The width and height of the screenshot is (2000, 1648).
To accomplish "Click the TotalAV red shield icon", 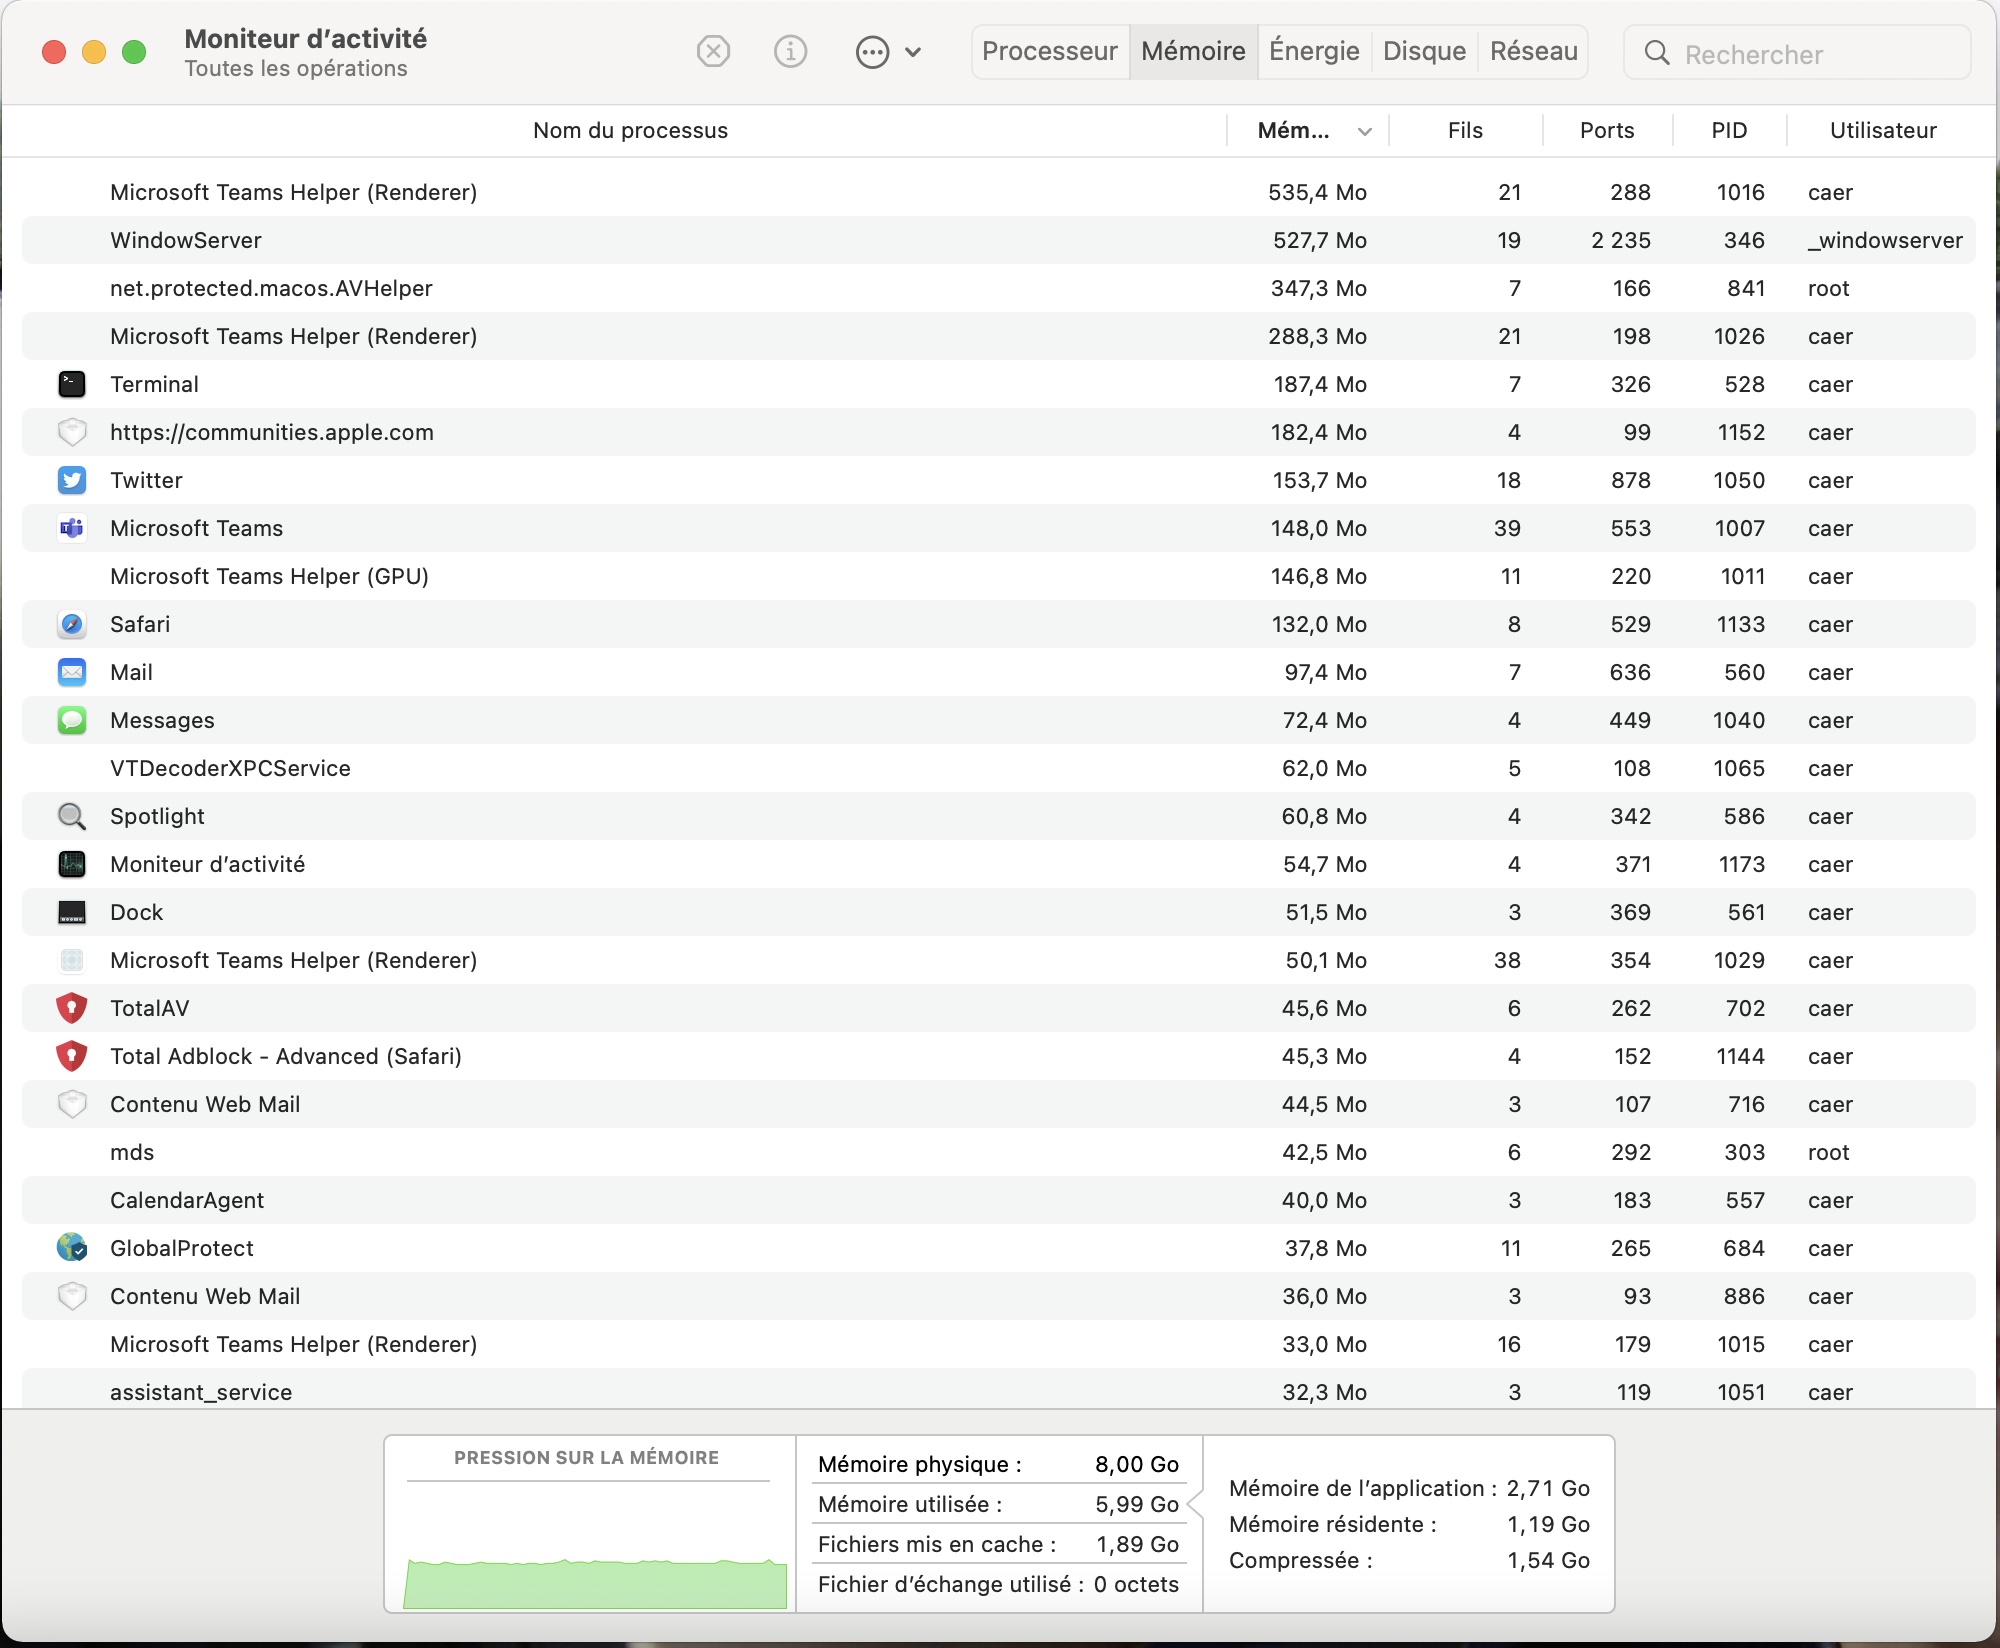I will (x=72, y=1008).
